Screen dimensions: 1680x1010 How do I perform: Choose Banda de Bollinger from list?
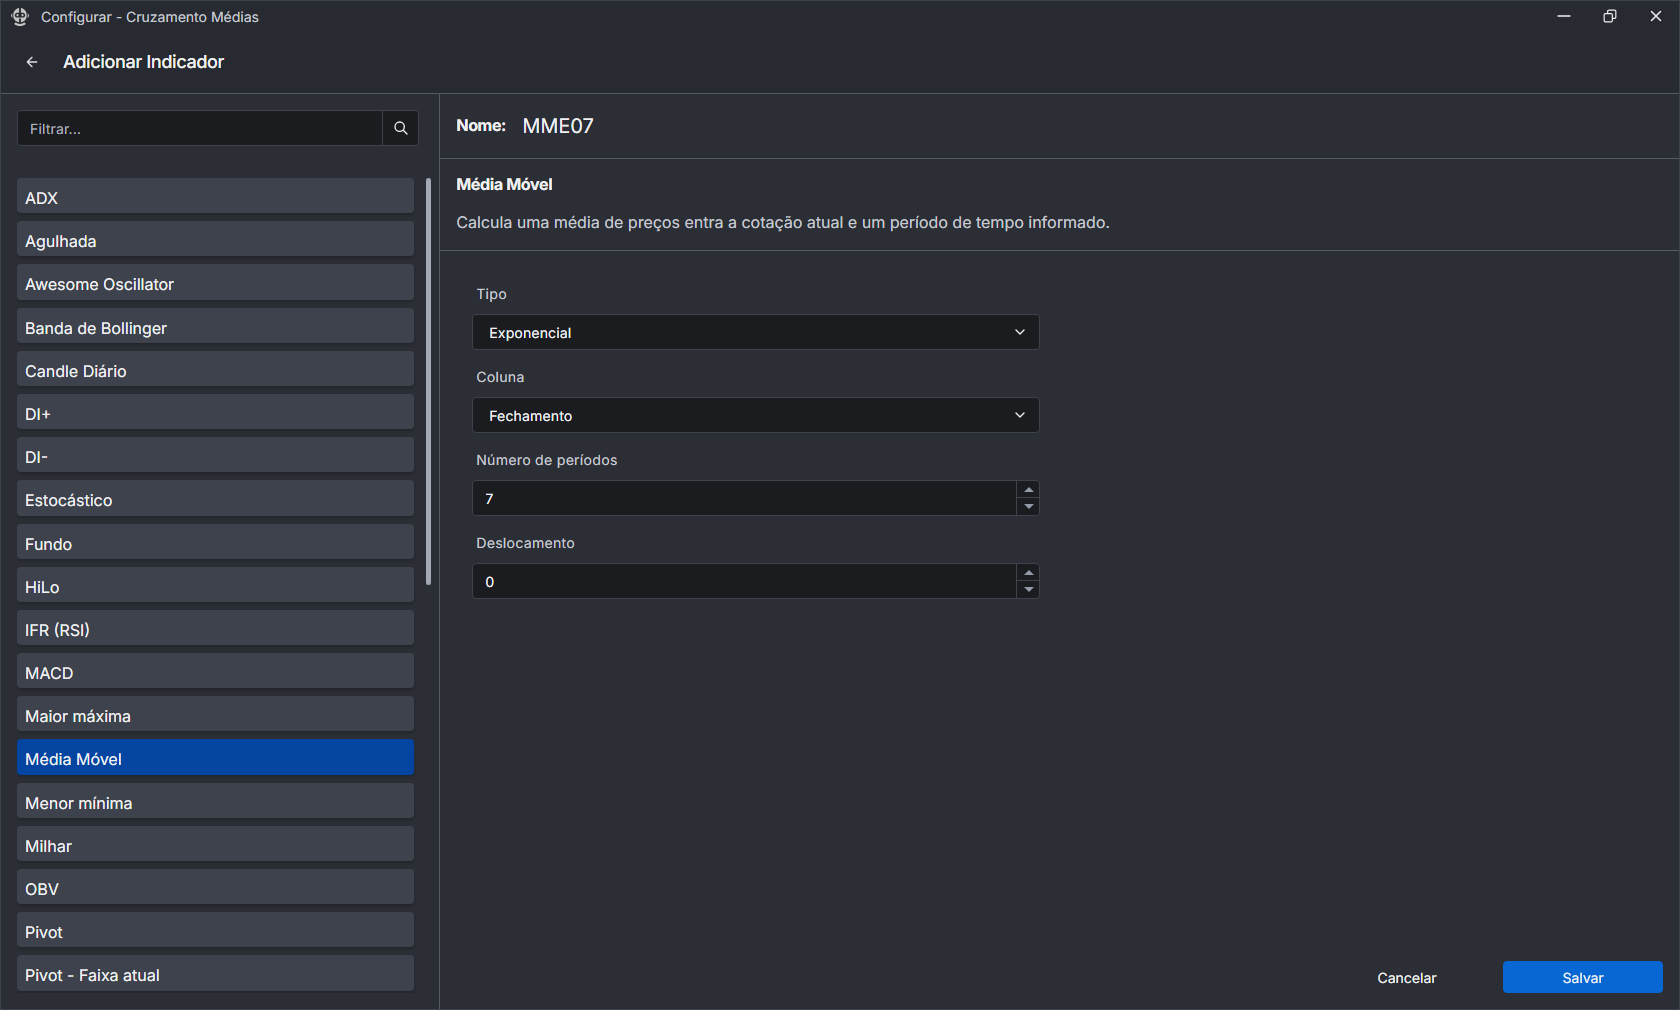215,328
